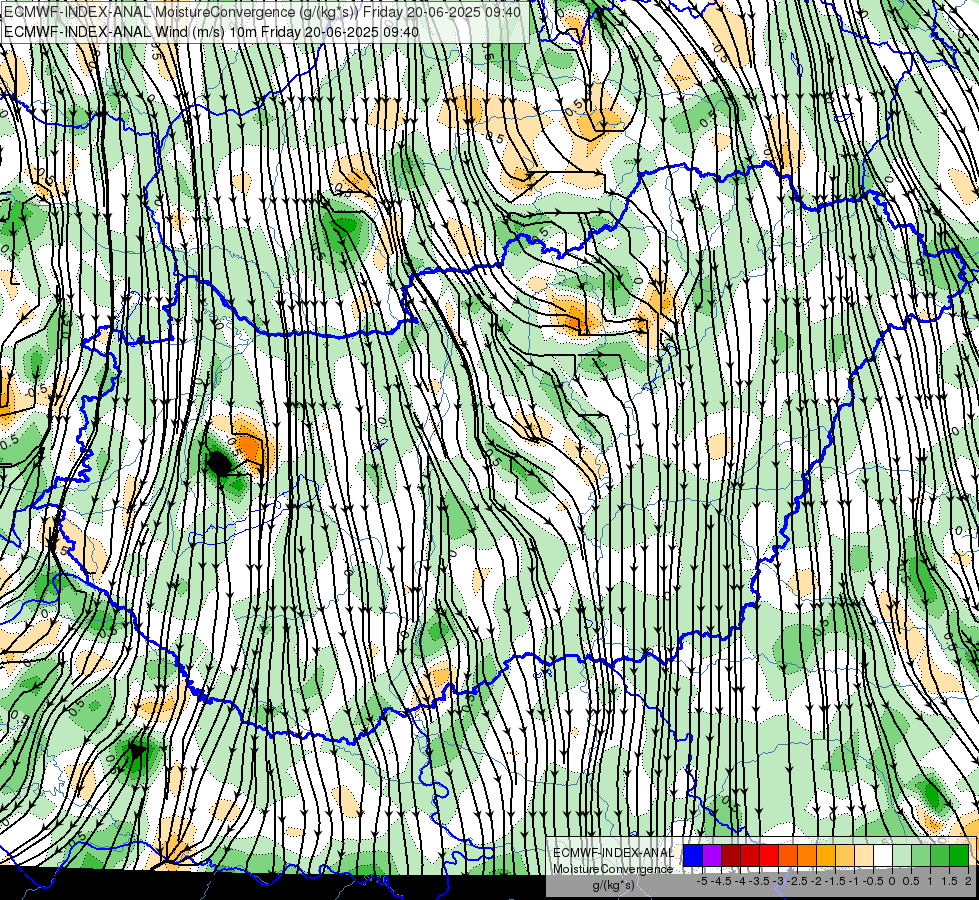Click the 'g/(kg*s)' unit label

613,886
